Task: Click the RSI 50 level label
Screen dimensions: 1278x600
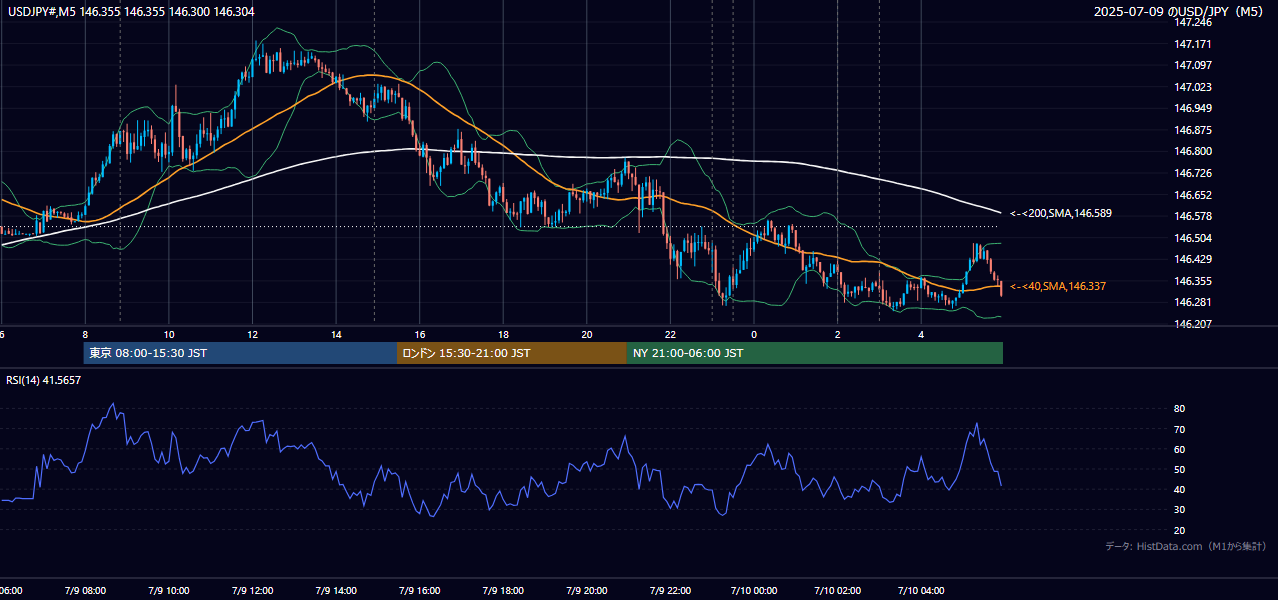Action: [1179, 469]
